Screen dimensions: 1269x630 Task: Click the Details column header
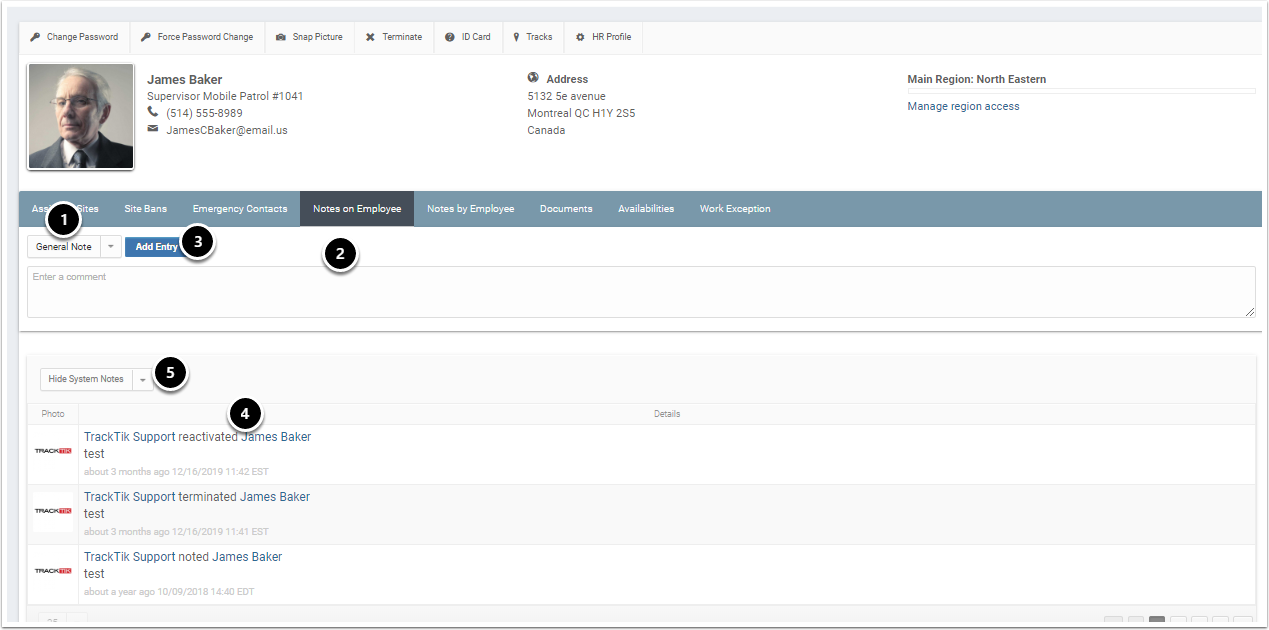click(667, 414)
